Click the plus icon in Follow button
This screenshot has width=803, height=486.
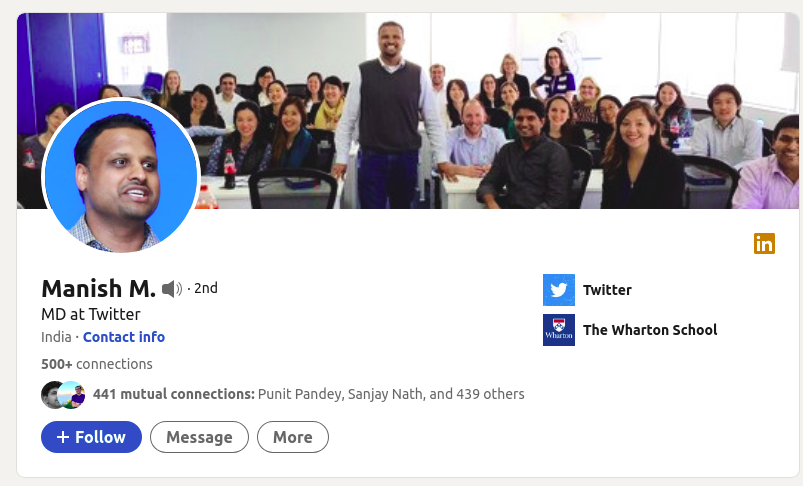[62, 437]
